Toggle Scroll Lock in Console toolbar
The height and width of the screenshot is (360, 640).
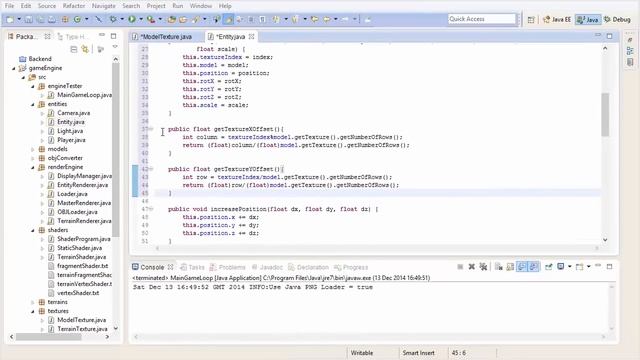[x=510, y=267]
